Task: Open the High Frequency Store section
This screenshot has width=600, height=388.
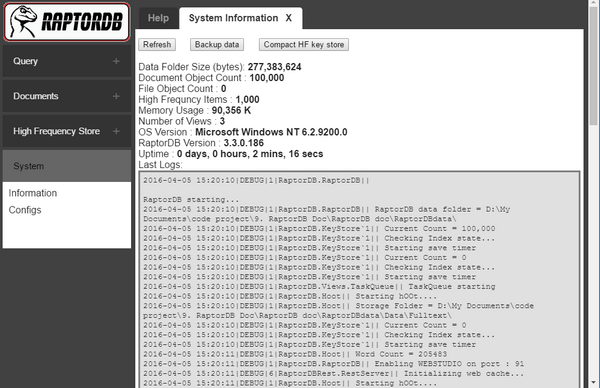Action: [67, 131]
